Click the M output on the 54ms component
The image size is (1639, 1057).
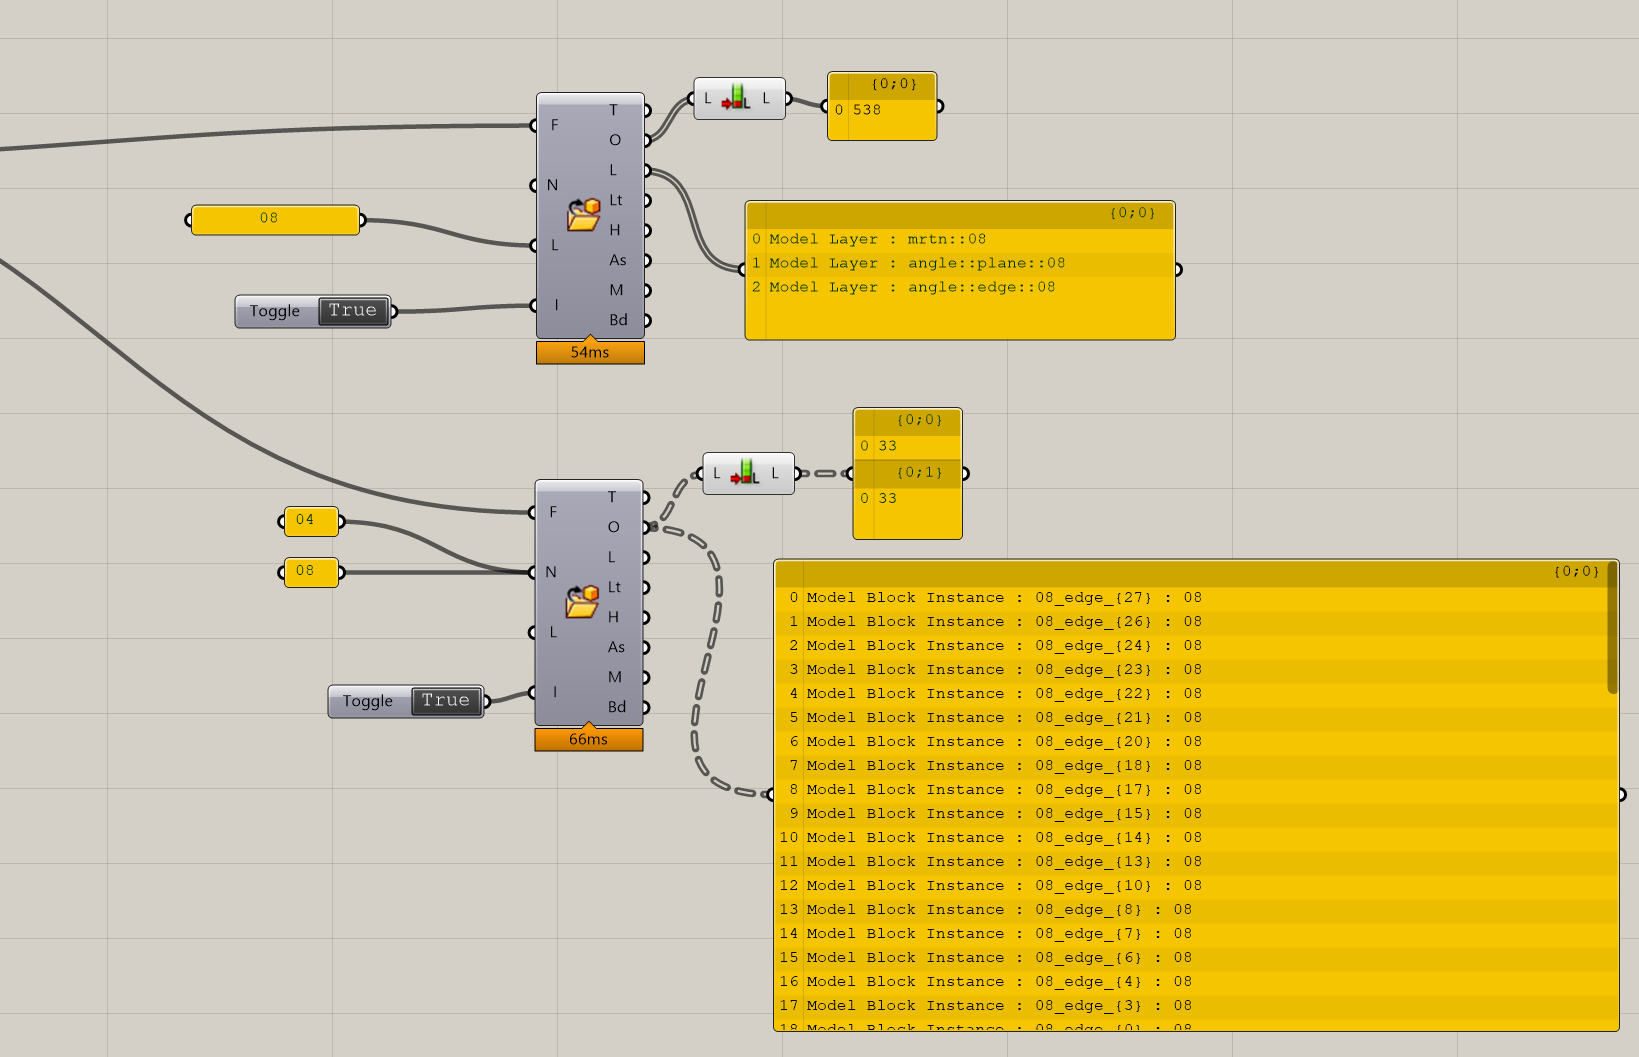[x=616, y=290]
